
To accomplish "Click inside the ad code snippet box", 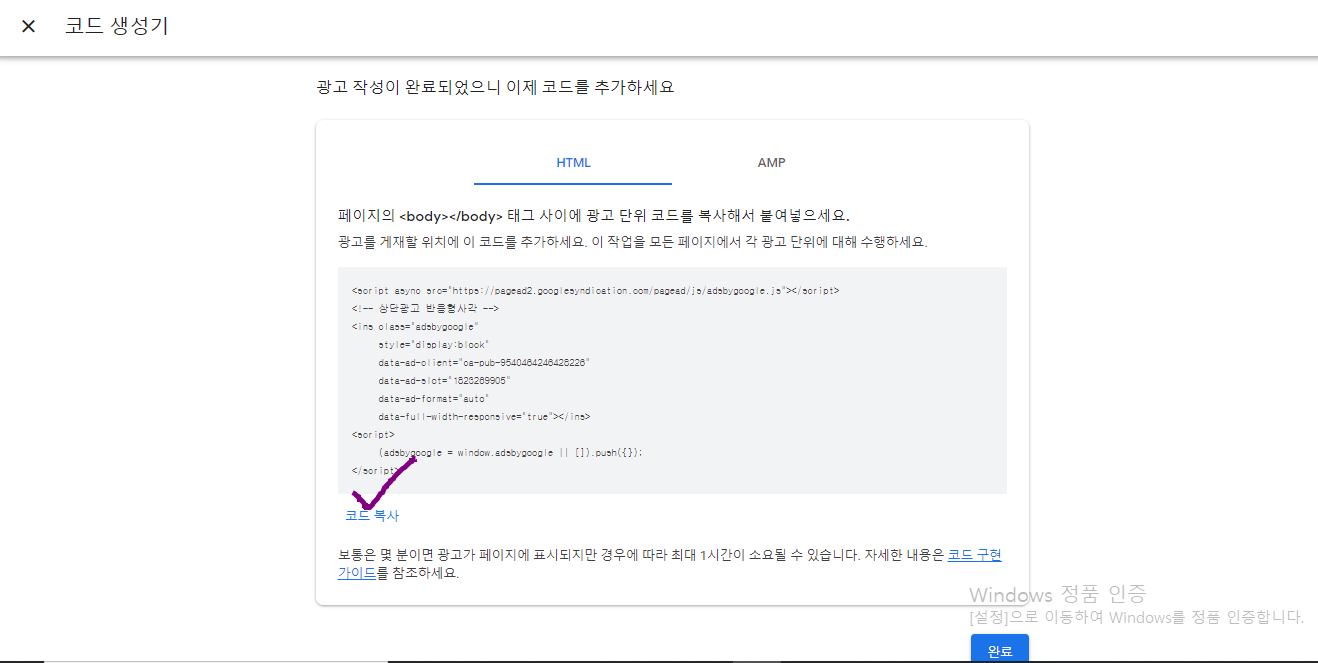I will [672, 380].
